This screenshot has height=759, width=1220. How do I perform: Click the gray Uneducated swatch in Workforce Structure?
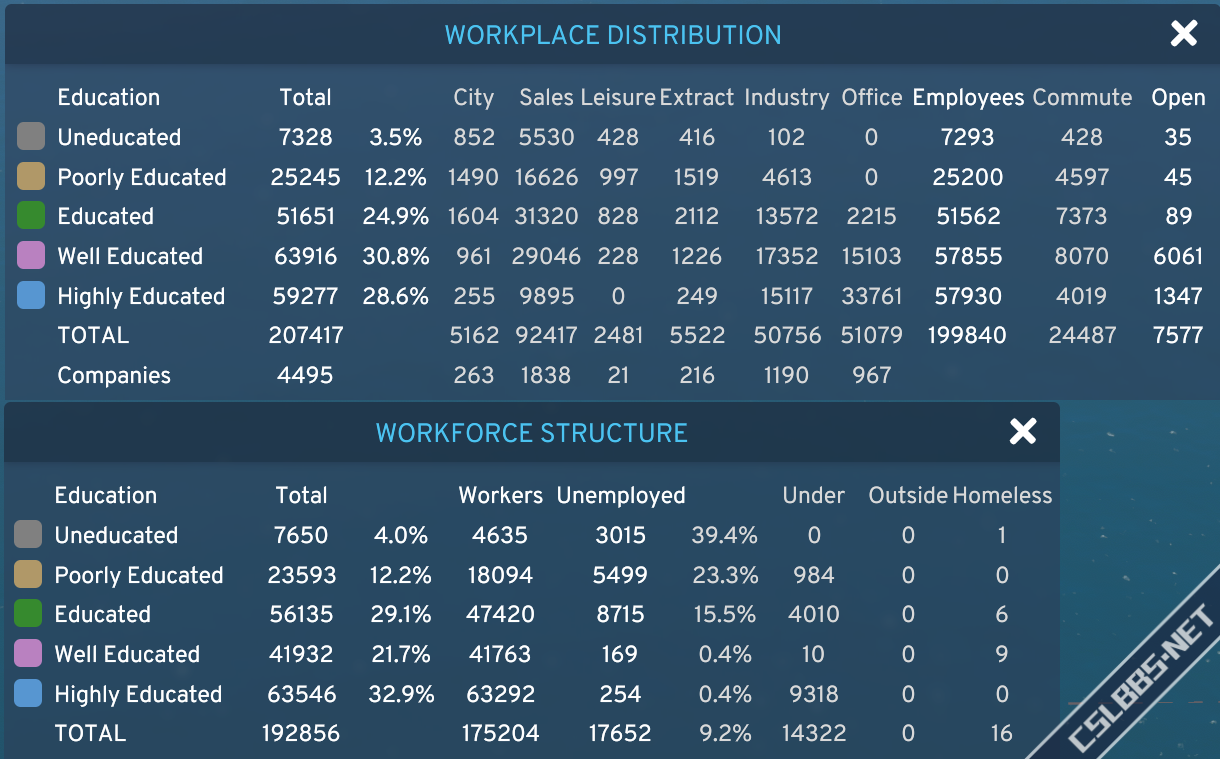[x=28, y=535]
